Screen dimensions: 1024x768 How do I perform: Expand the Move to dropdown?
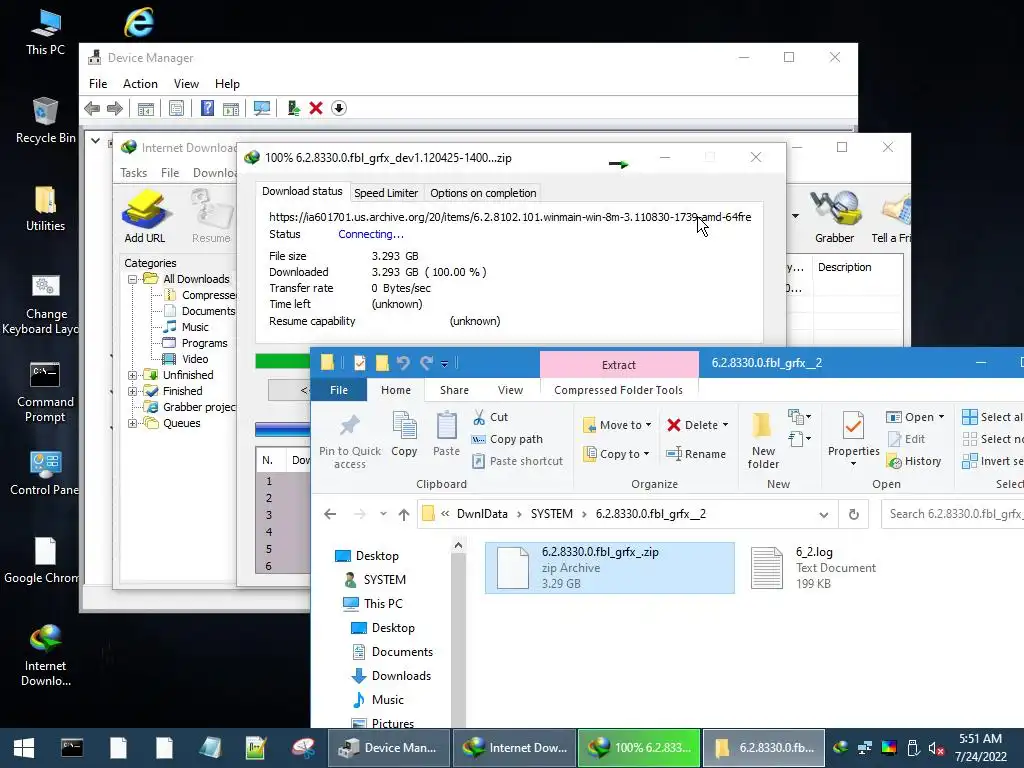(648, 425)
